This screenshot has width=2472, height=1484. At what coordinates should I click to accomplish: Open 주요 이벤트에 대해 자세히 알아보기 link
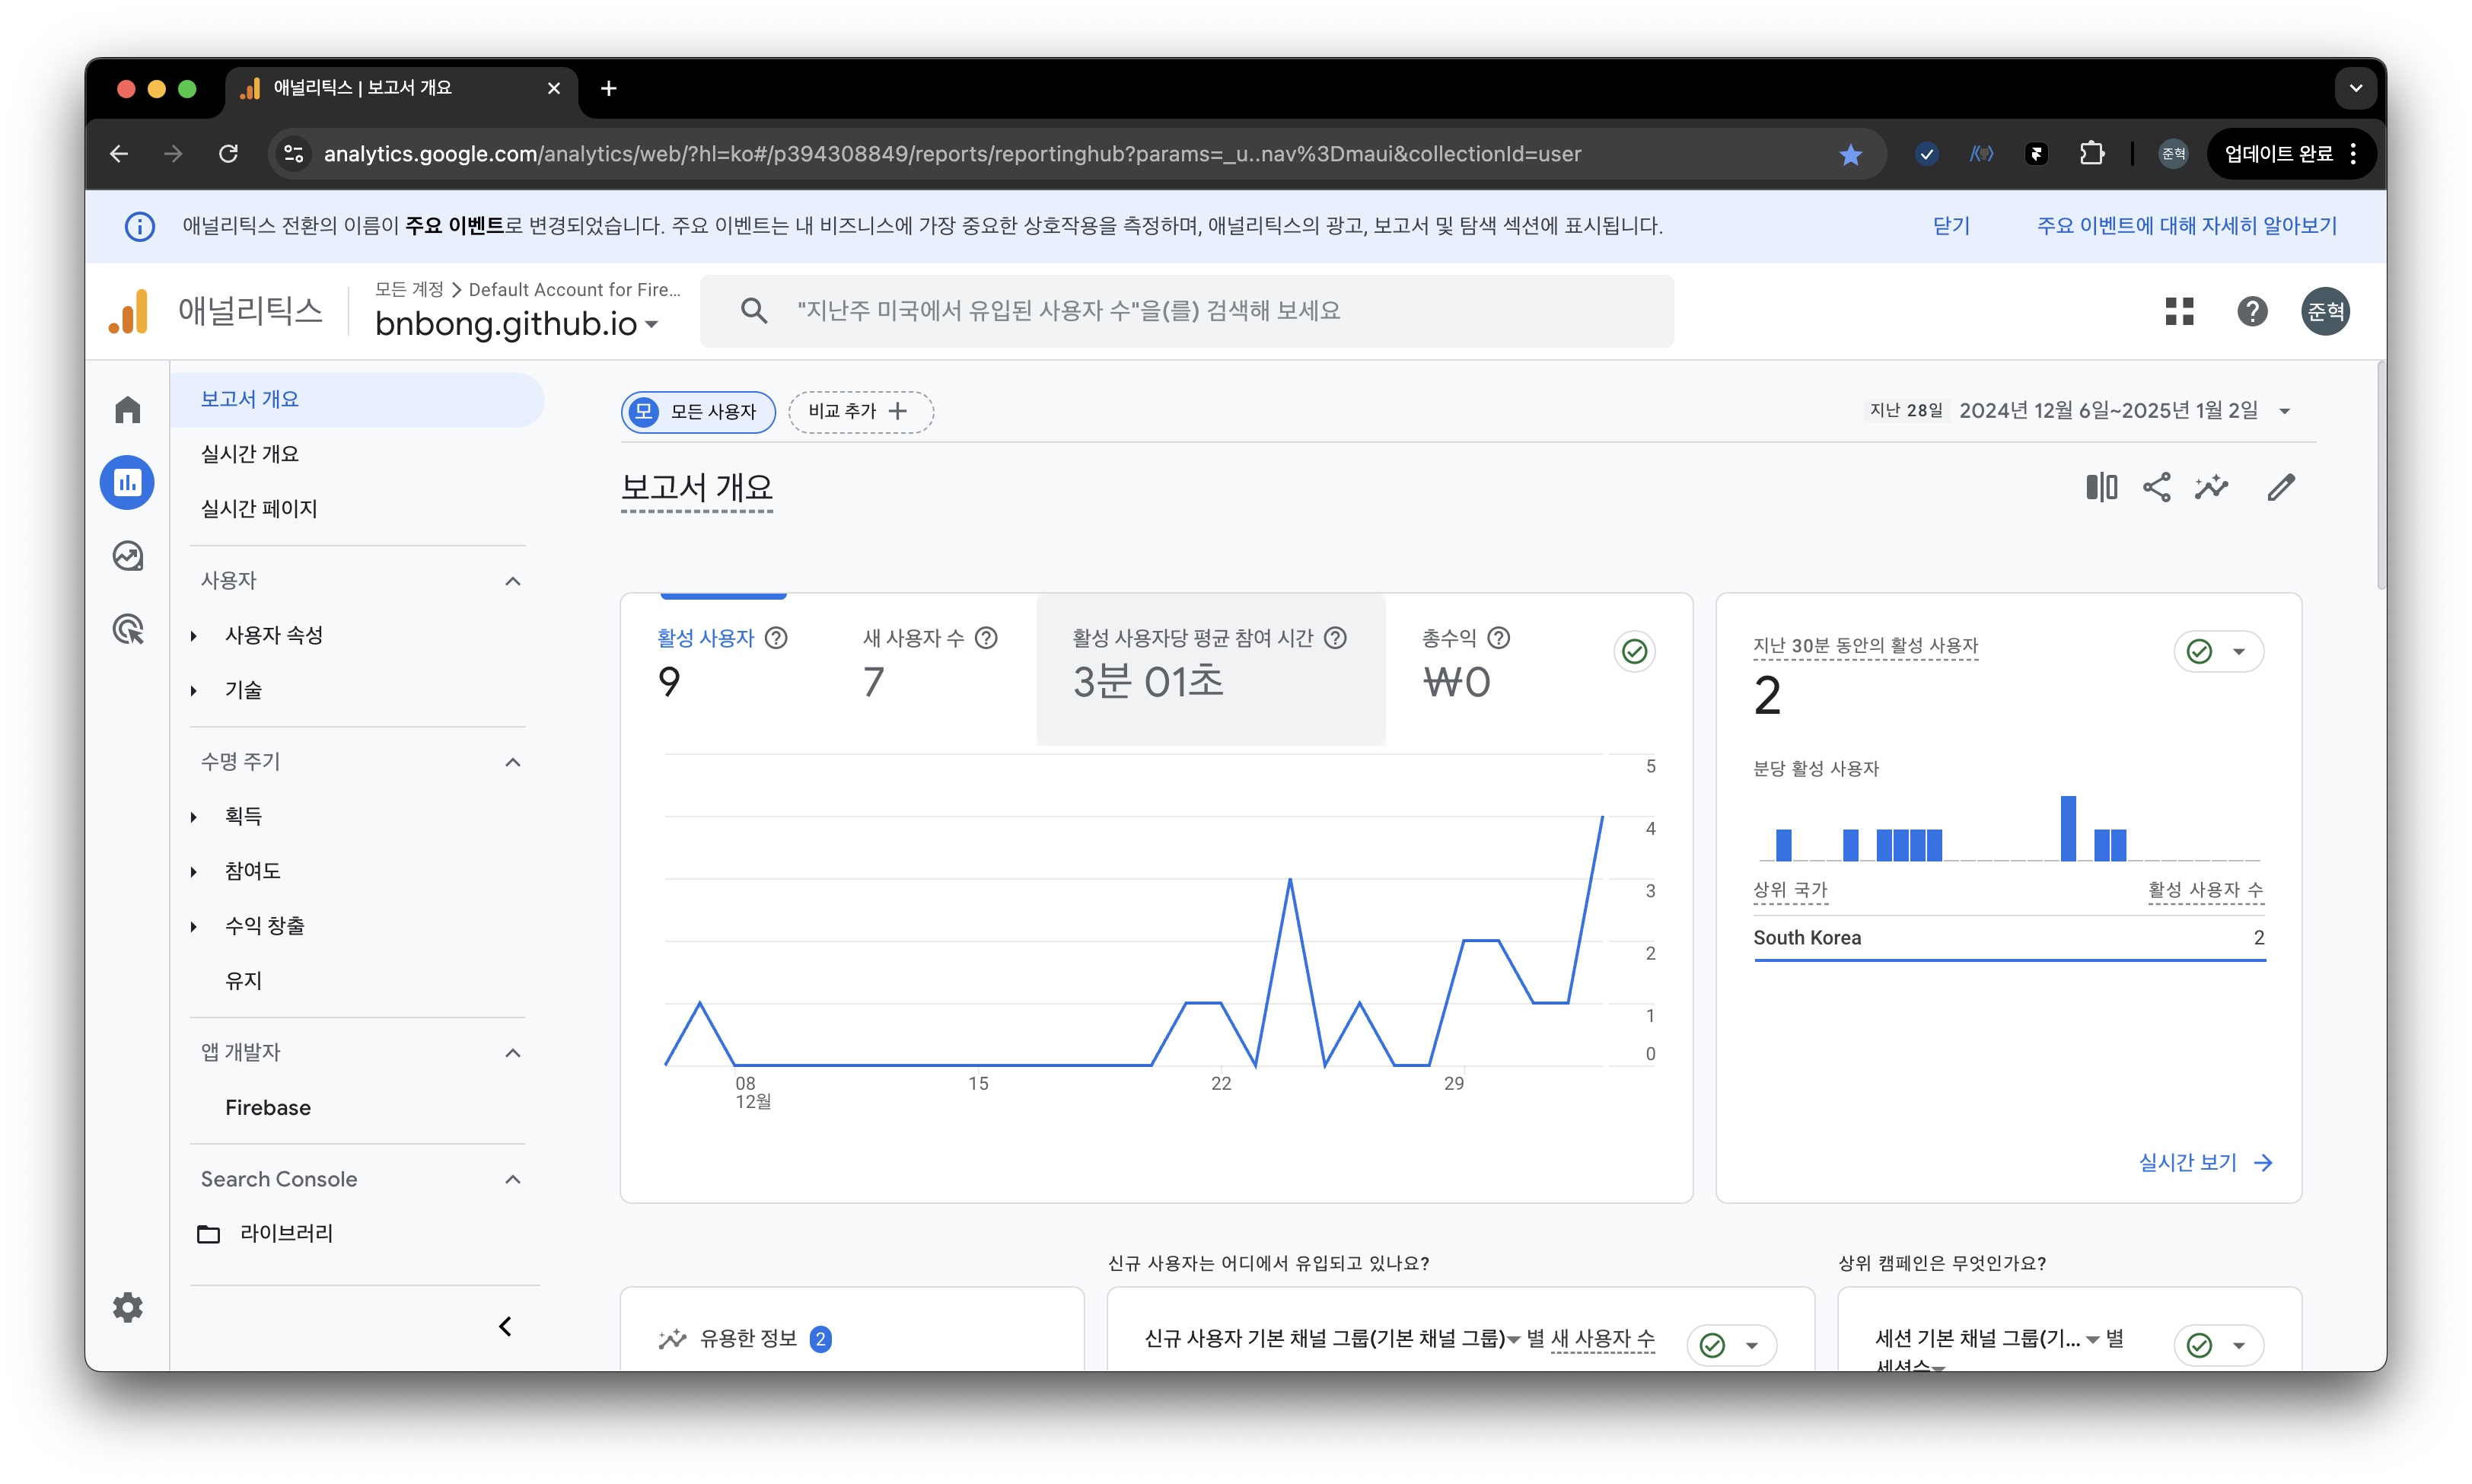point(2186,226)
